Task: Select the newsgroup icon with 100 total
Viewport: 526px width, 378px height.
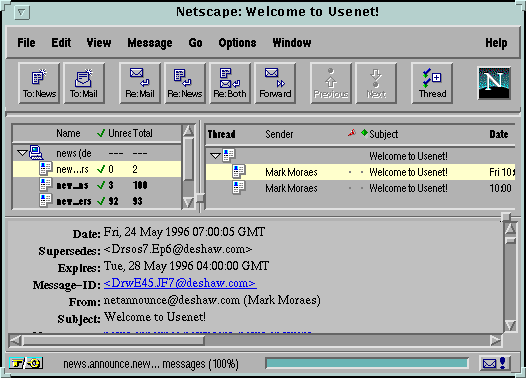Action: [45, 185]
